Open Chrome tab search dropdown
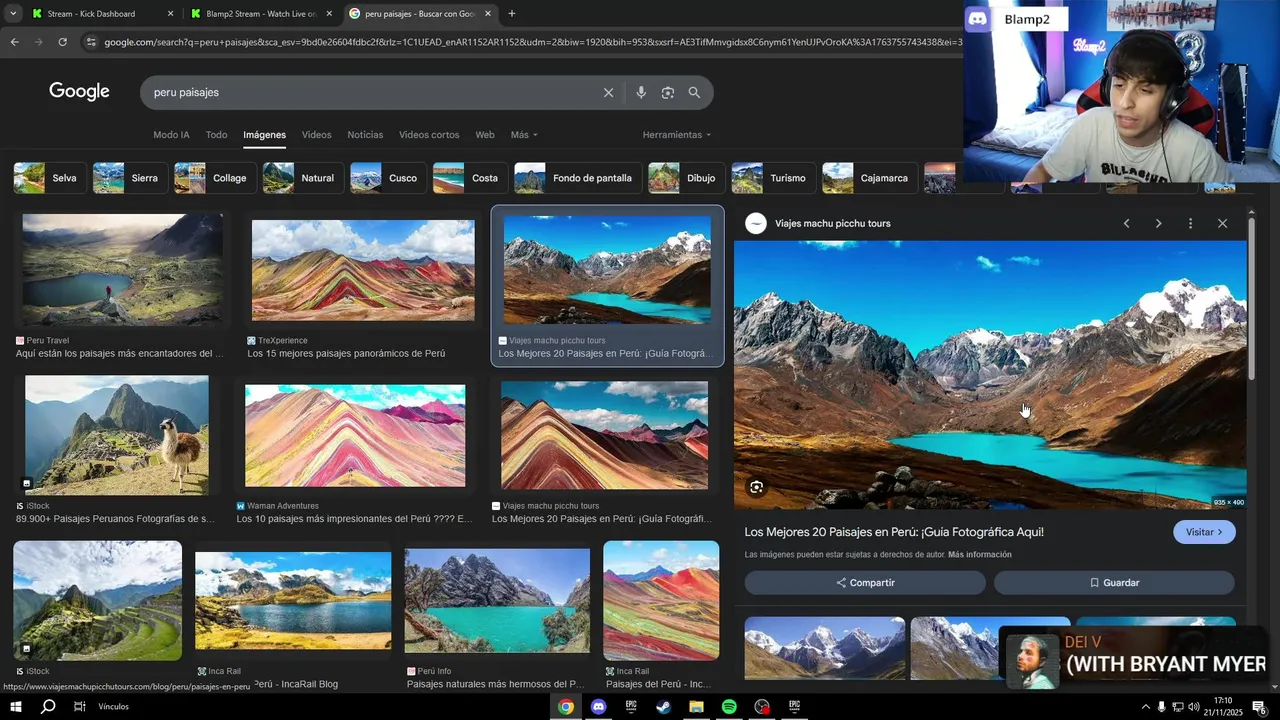 pyautogui.click(x=13, y=14)
